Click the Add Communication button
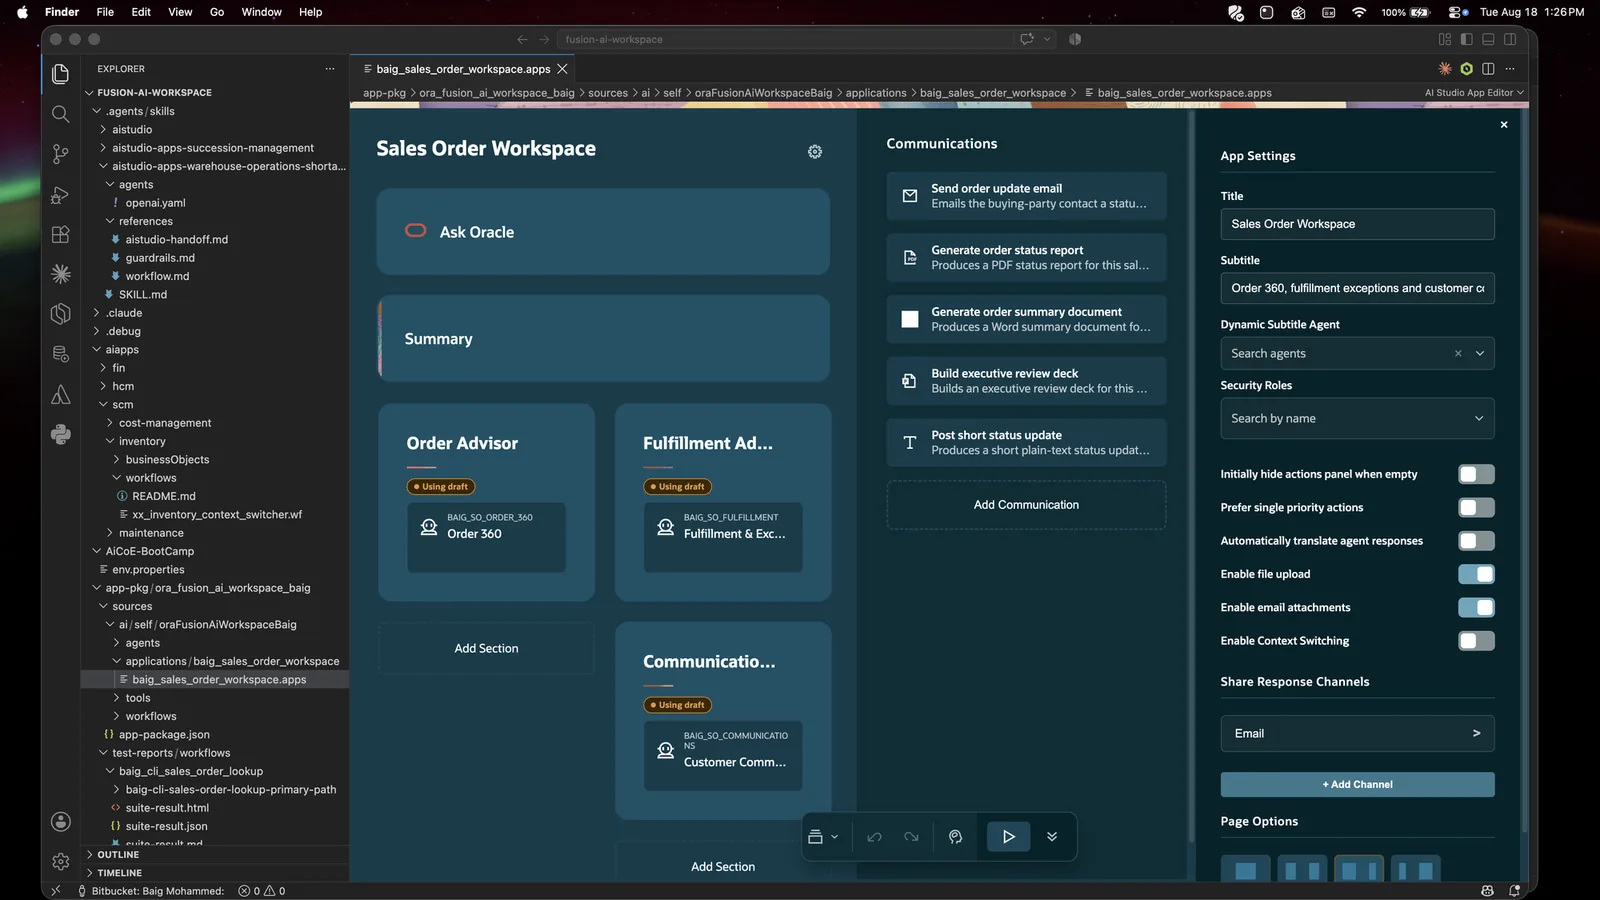 [x=1026, y=505]
